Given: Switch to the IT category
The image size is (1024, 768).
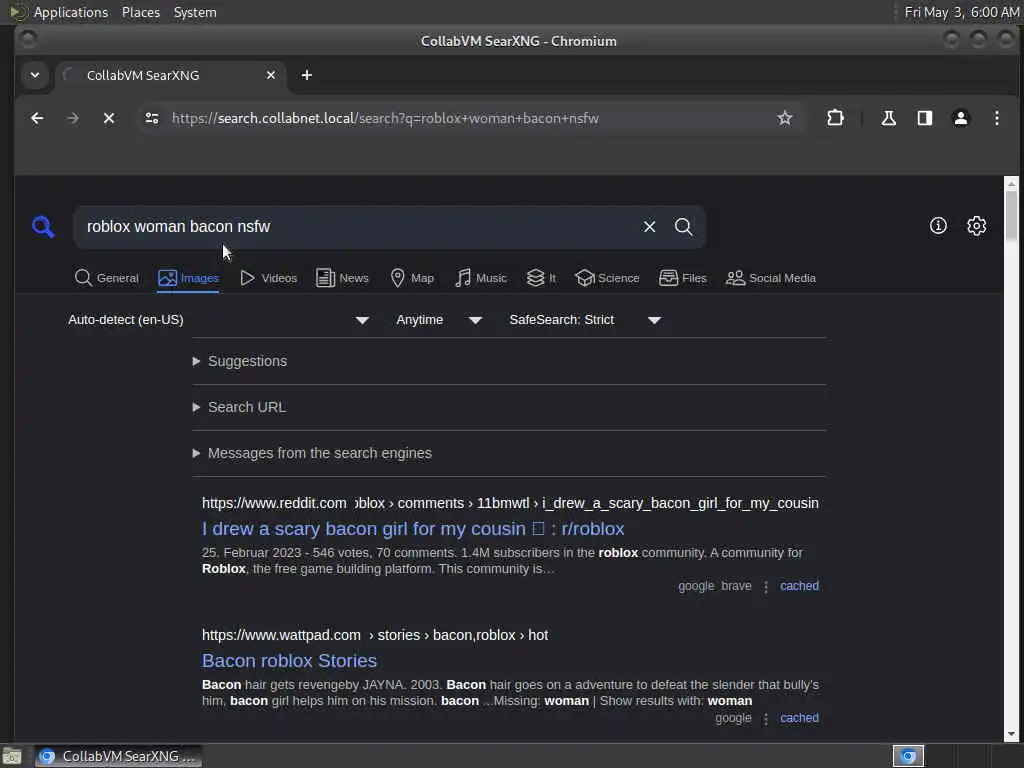Looking at the screenshot, I should (541, 278).
